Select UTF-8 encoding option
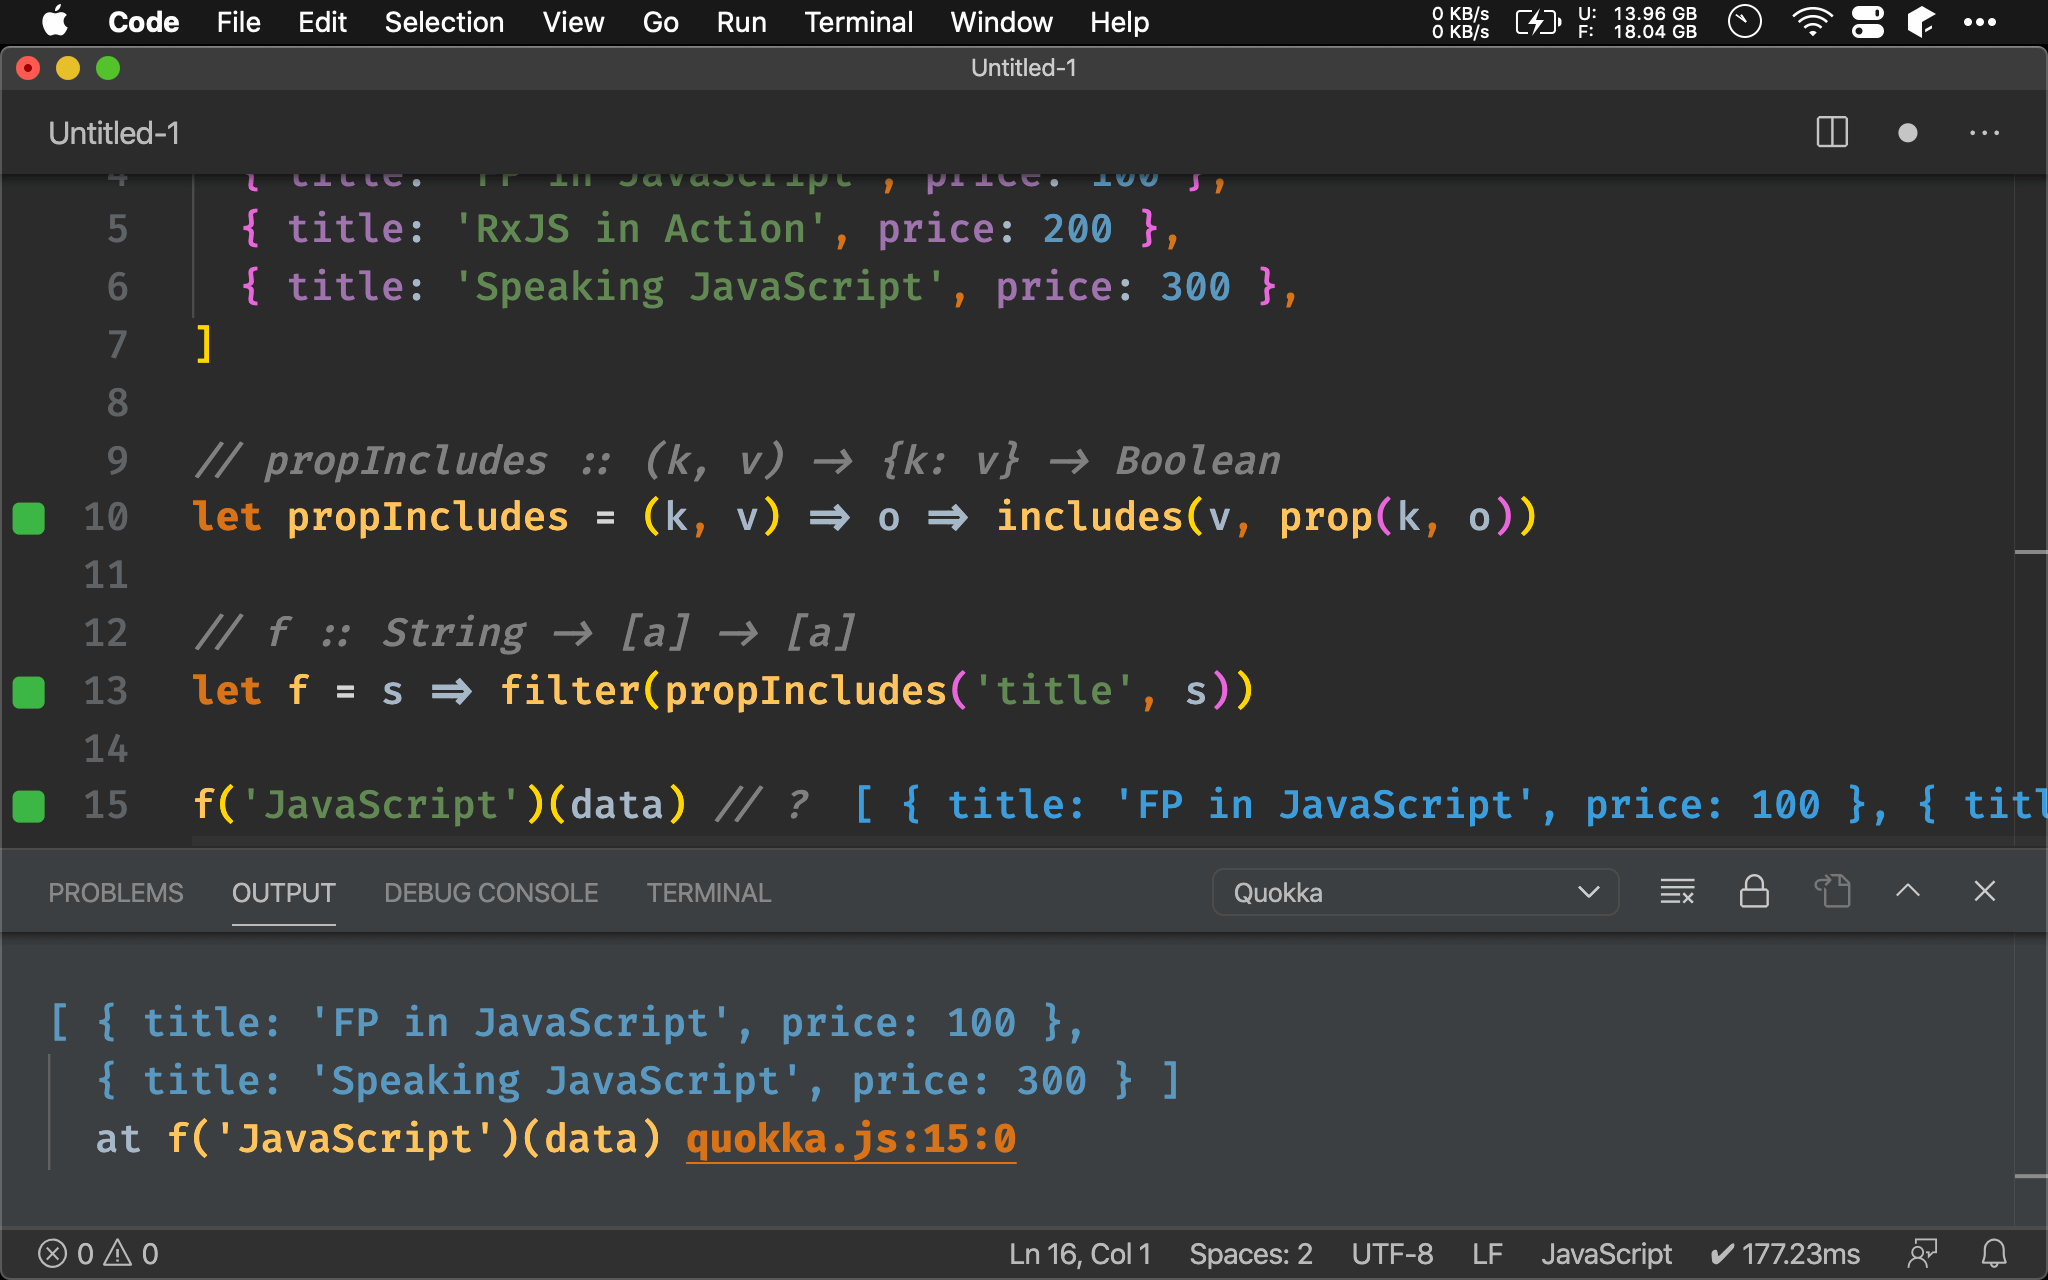 point(1392,1254)
